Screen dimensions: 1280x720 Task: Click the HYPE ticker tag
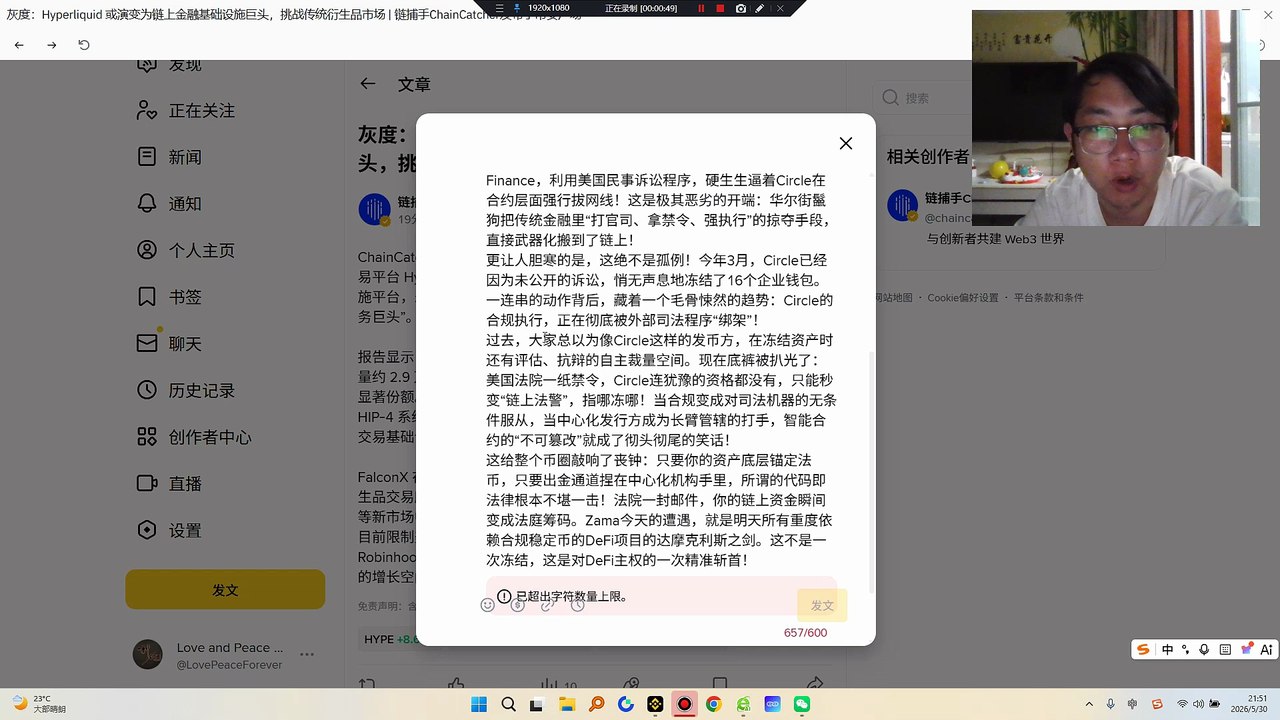(390, 639)
